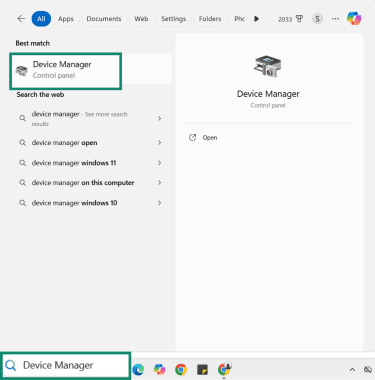The height and width of the screenshot is (380, 375).
Task: Click Open in the preview pane
Action: click(210, 138)
